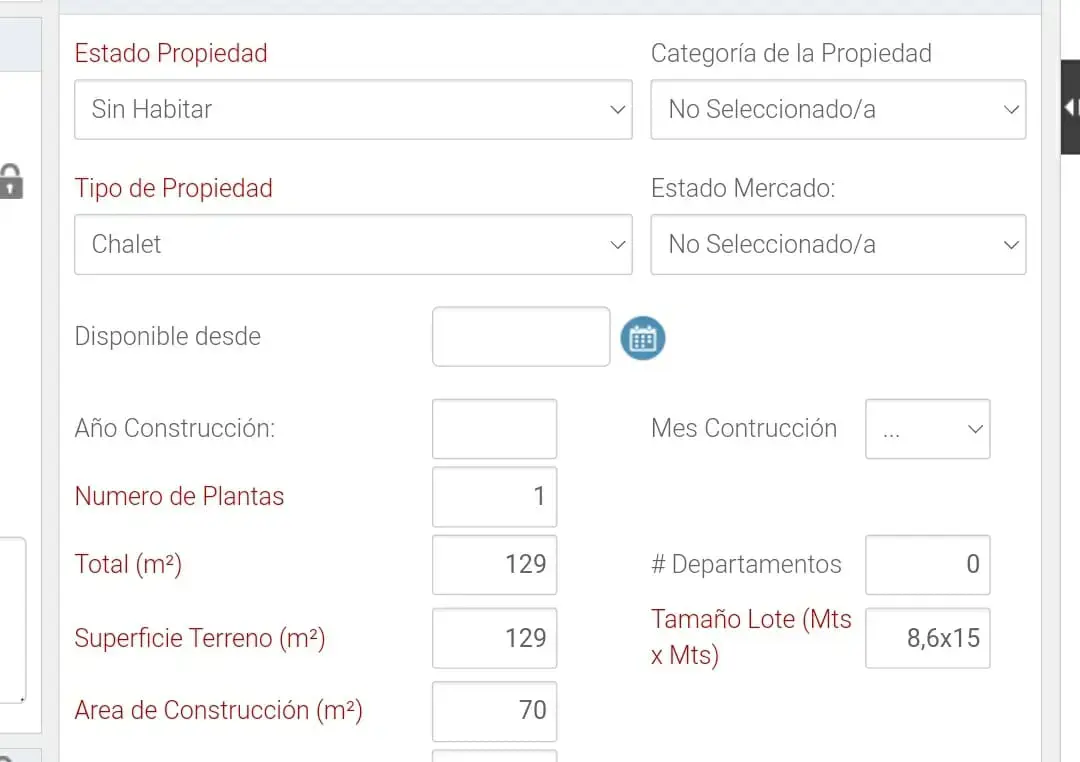Click the Superficie Terreno (m²) field
Screen dimensions: 1080x762
click(494, 638)
